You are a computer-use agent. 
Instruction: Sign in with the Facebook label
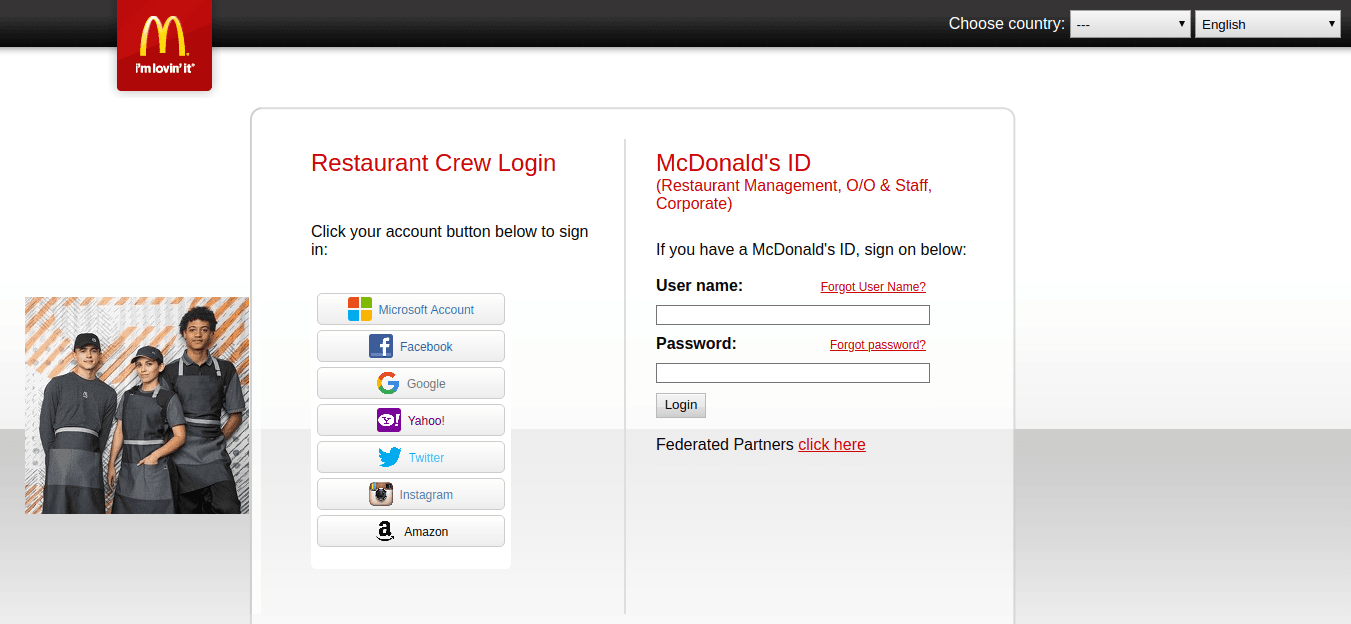(426, 346)
